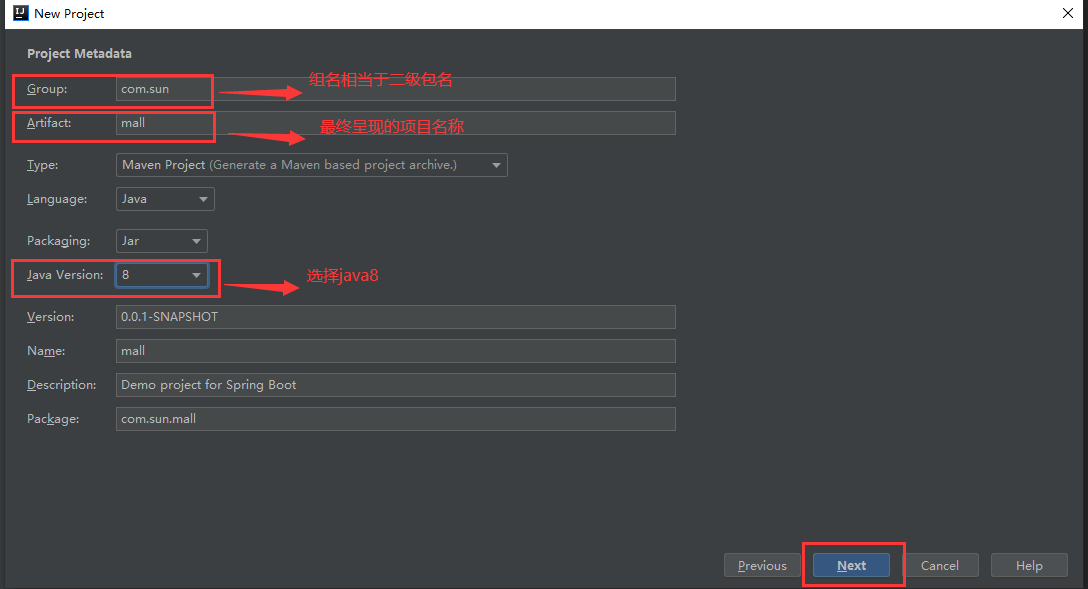This screenshot has height=589, width=1088.
Task: Go back with the Previous button
Action: click(x=762, y=565)
